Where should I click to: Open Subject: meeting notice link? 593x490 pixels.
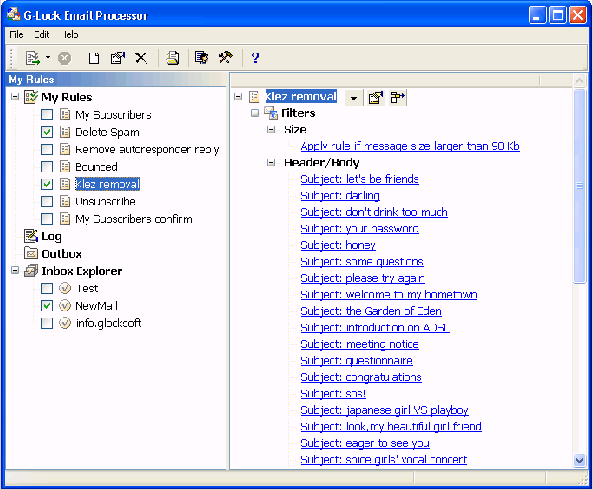tap(359, 344)
